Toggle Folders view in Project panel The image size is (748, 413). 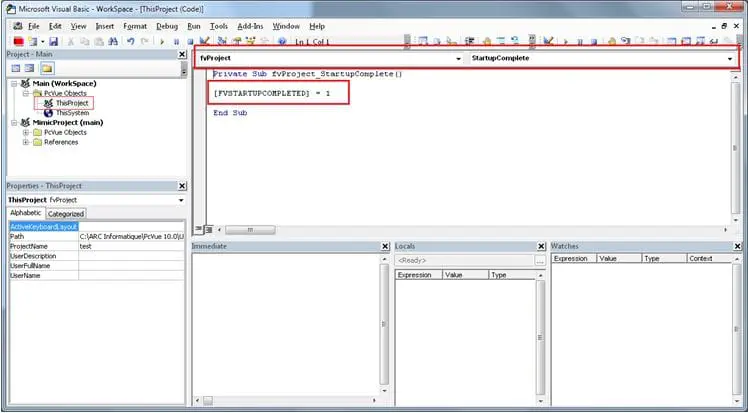47,69
